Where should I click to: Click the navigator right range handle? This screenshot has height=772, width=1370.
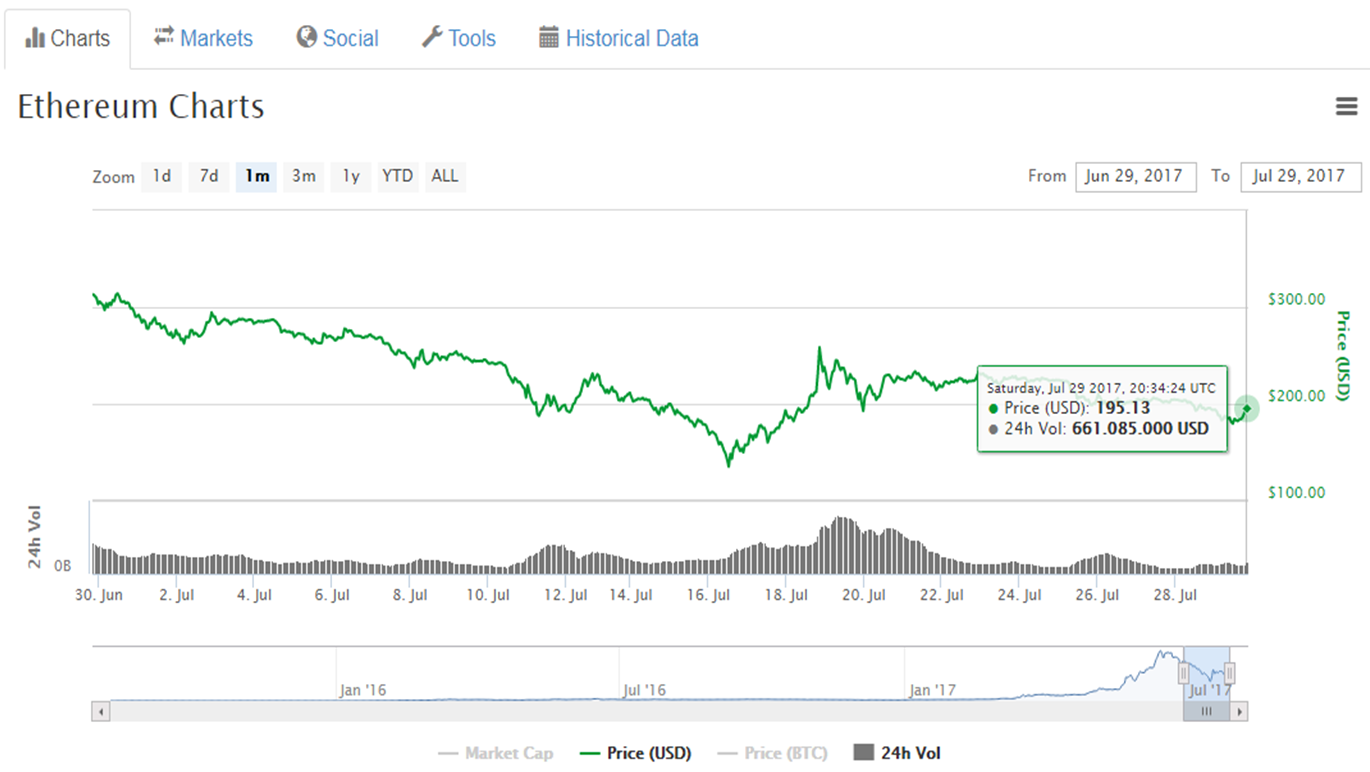click(x=1230, y=673)
